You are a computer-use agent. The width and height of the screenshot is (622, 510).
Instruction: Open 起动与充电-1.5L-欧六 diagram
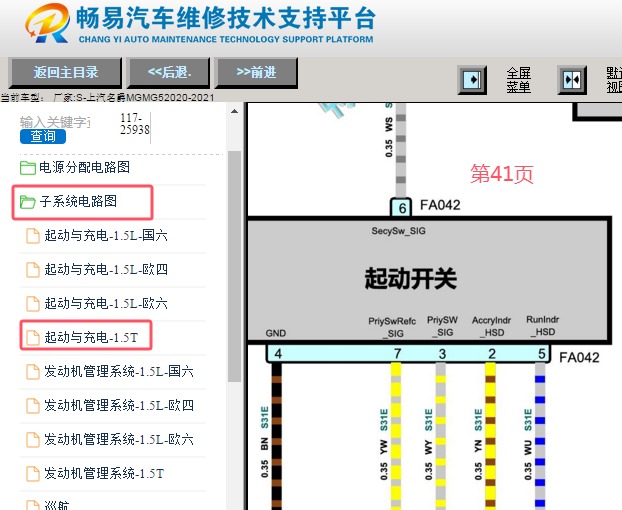[106, 304]
